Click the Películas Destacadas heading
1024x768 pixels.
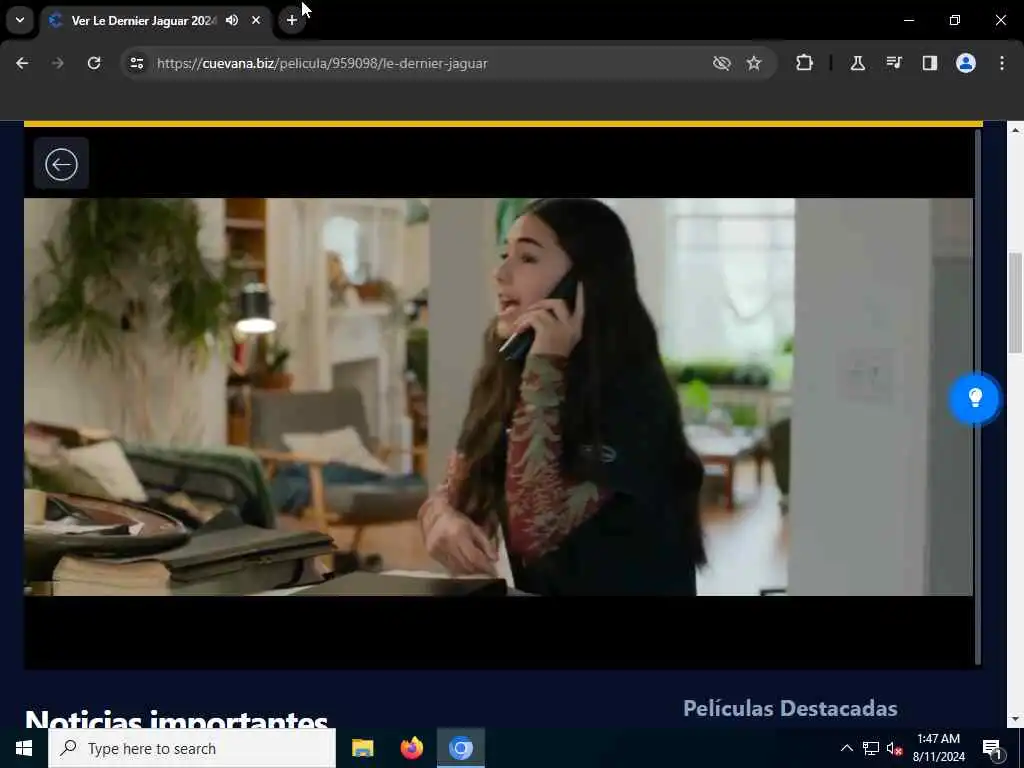tap(790, 709)
